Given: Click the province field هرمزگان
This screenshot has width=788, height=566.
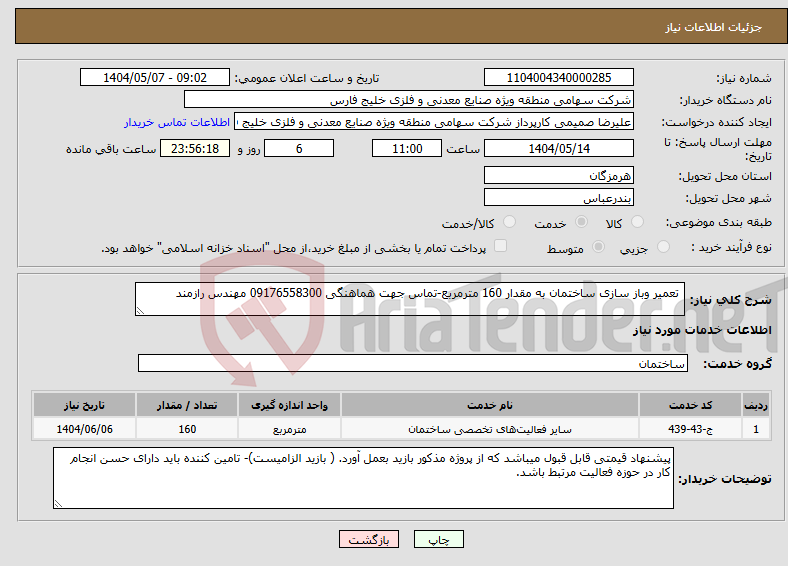Looking at the screenshot, I should point(559,175).
